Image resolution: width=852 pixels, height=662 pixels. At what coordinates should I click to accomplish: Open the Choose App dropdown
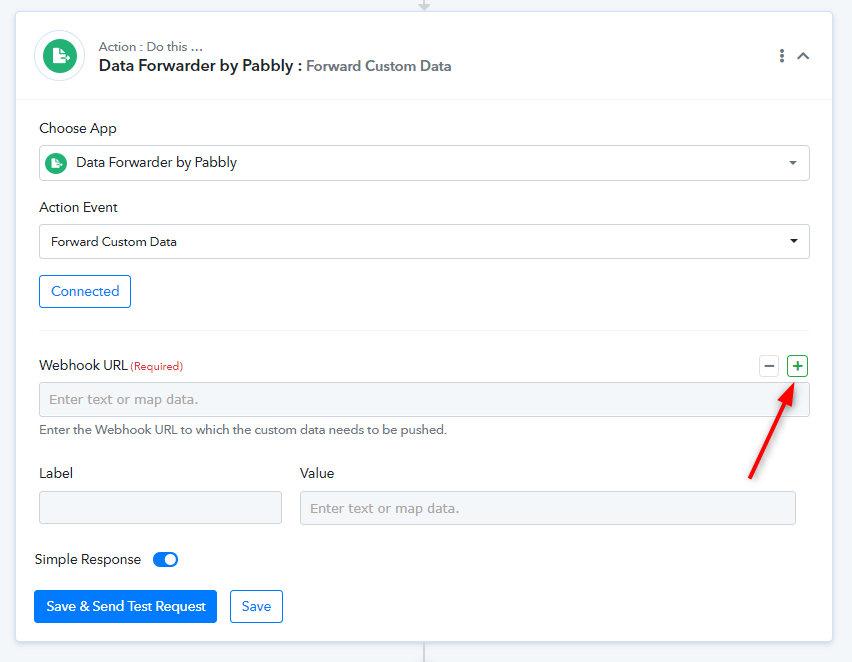coord(424,163)
